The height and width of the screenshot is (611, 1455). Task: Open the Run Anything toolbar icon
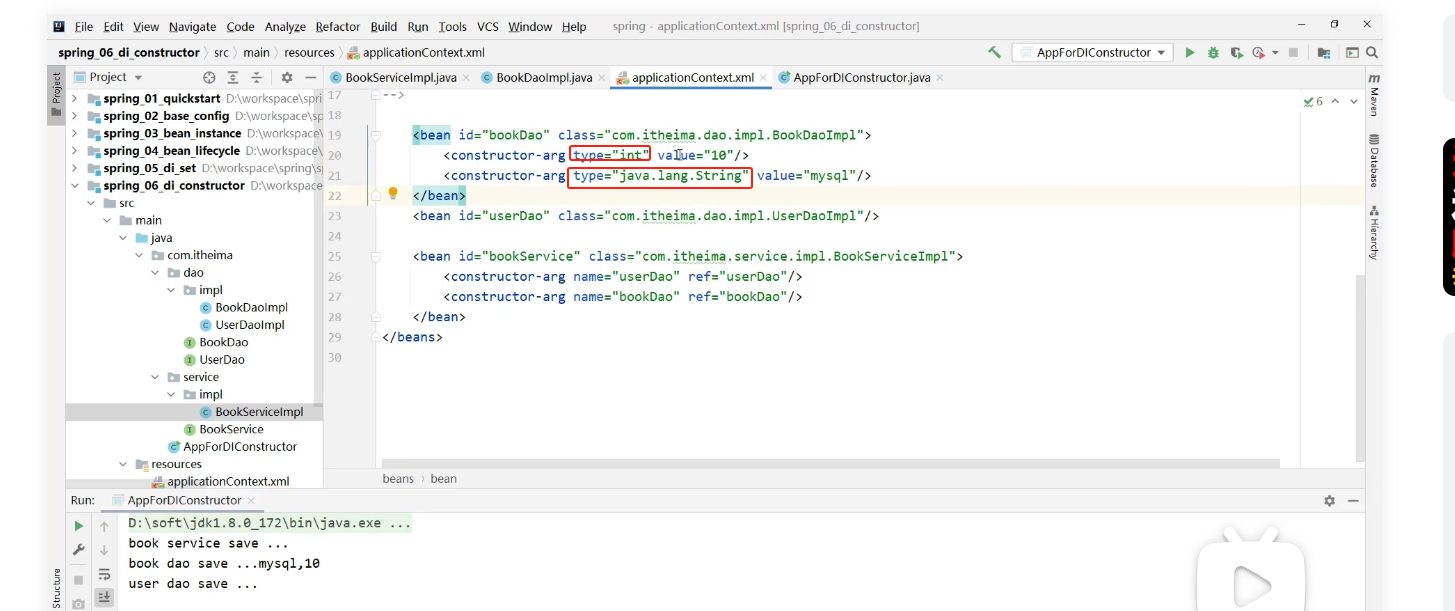(x=1352, y=52)
